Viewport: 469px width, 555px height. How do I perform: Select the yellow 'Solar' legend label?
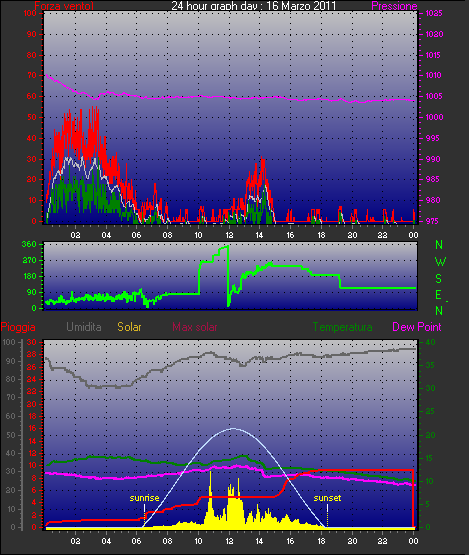[x=129, y=327]
